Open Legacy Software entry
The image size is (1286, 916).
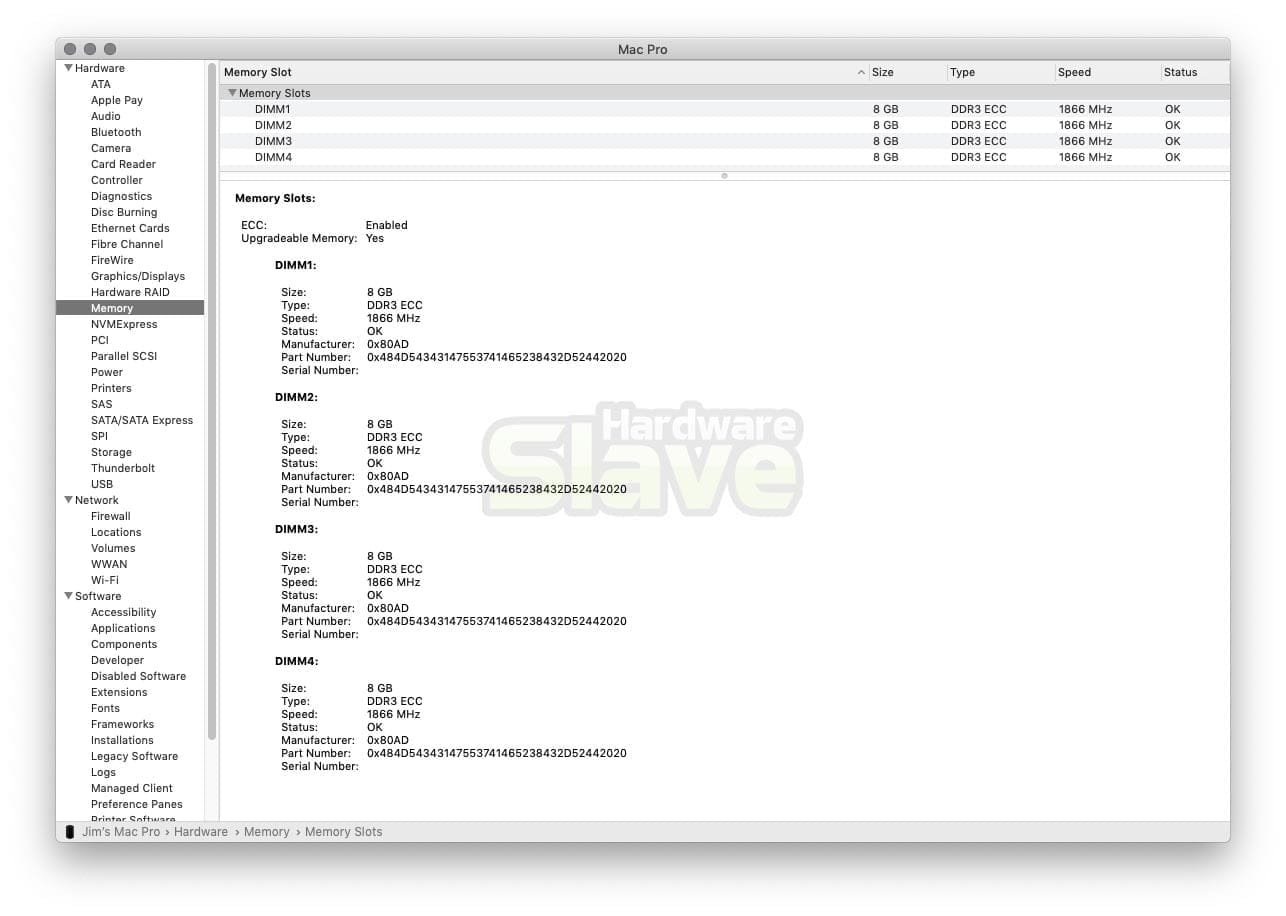click(134, 756)
